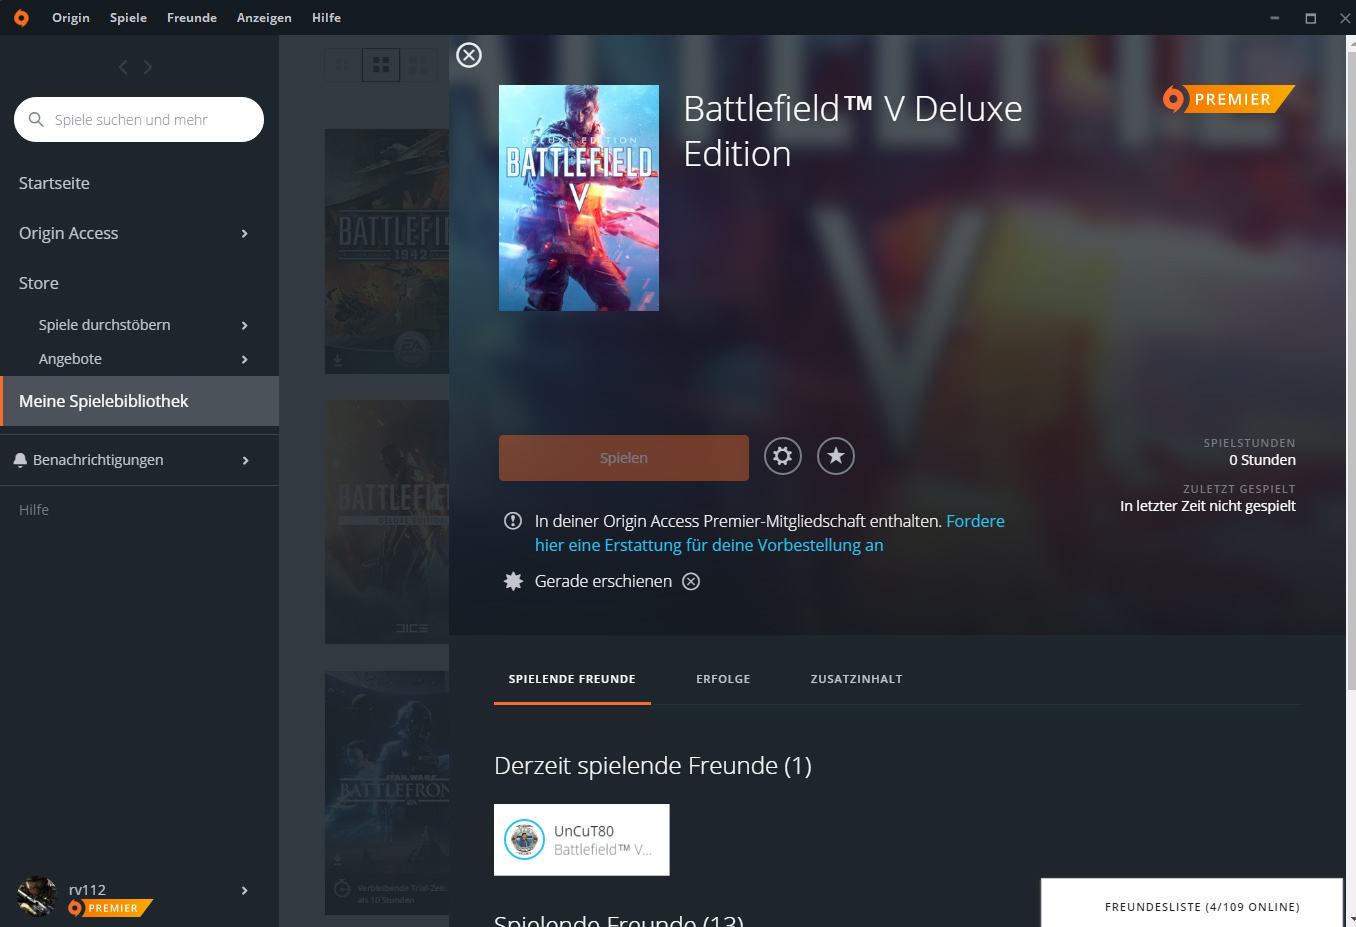Click the Spielen button
The image size is (1356, 927).
click(624, 458)
